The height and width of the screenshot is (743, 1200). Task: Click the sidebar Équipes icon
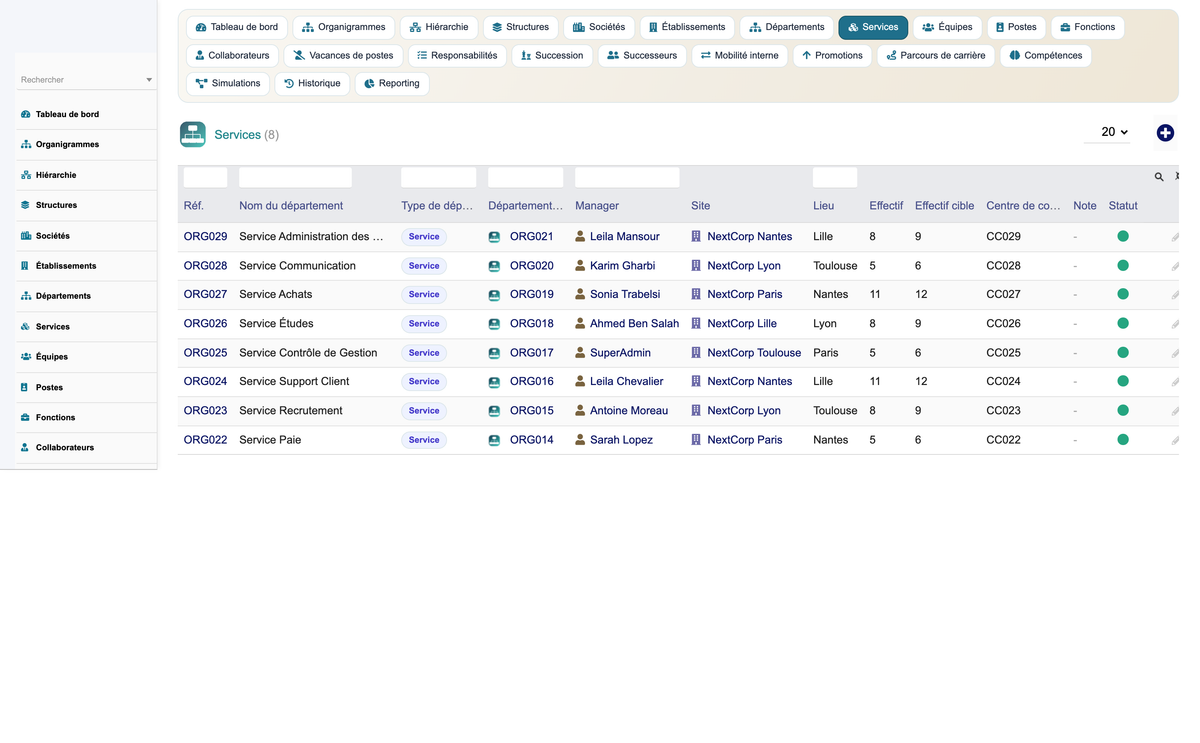click(26, 357)
